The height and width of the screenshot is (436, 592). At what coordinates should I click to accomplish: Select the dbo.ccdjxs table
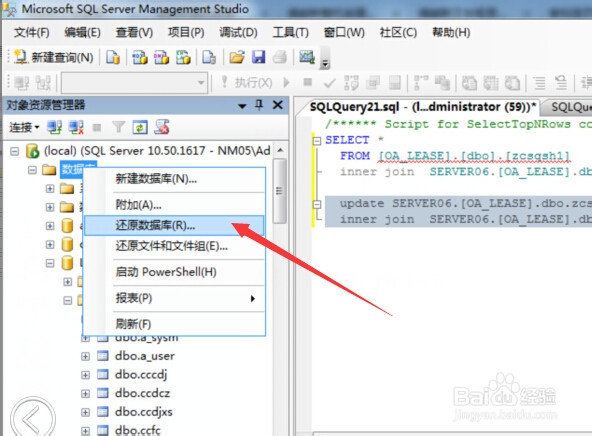143,412
